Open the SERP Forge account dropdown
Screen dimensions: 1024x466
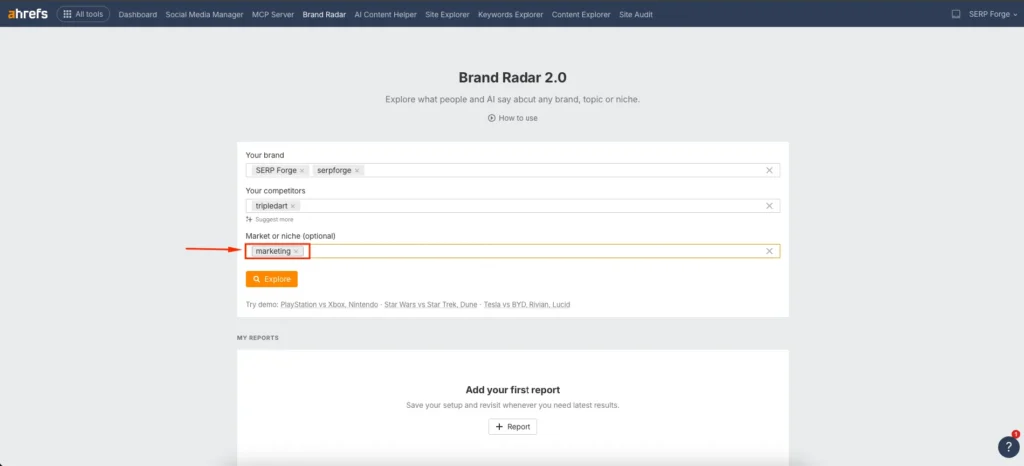[x=992, y=14]
